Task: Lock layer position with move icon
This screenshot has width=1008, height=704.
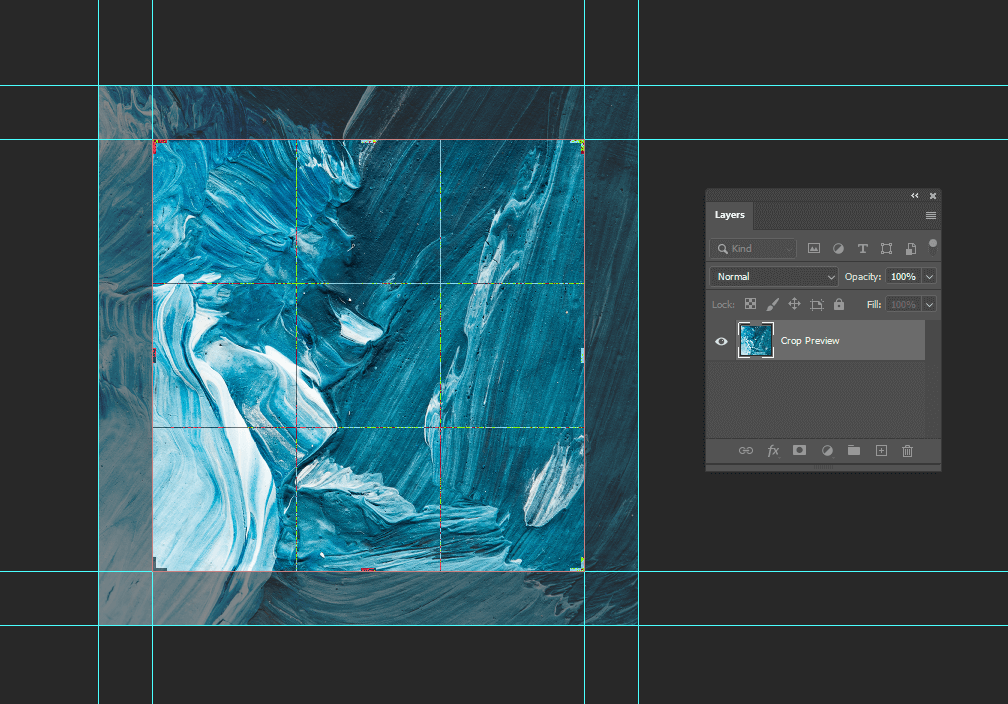Action: click(795, 304)
